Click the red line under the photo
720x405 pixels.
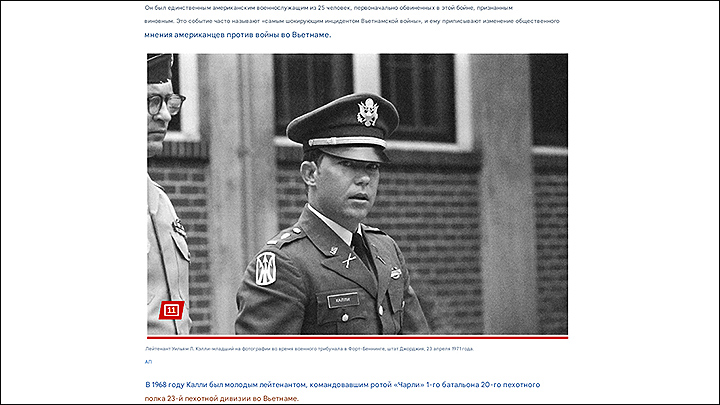pyautogui.click(x=357, y=338)
